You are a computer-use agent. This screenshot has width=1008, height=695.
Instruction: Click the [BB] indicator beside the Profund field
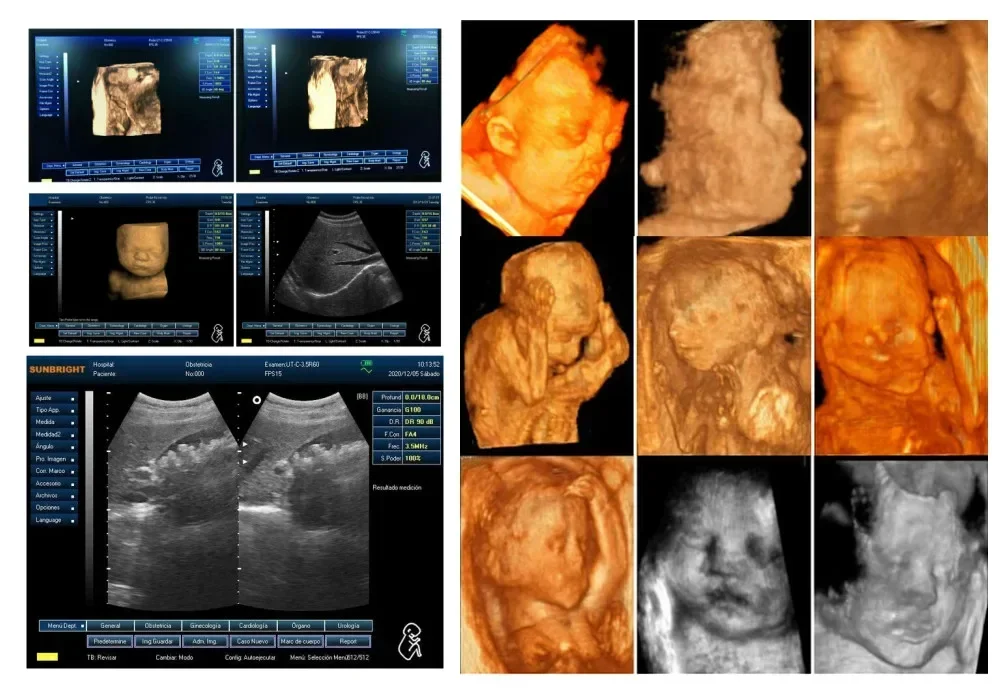(362, 397)
